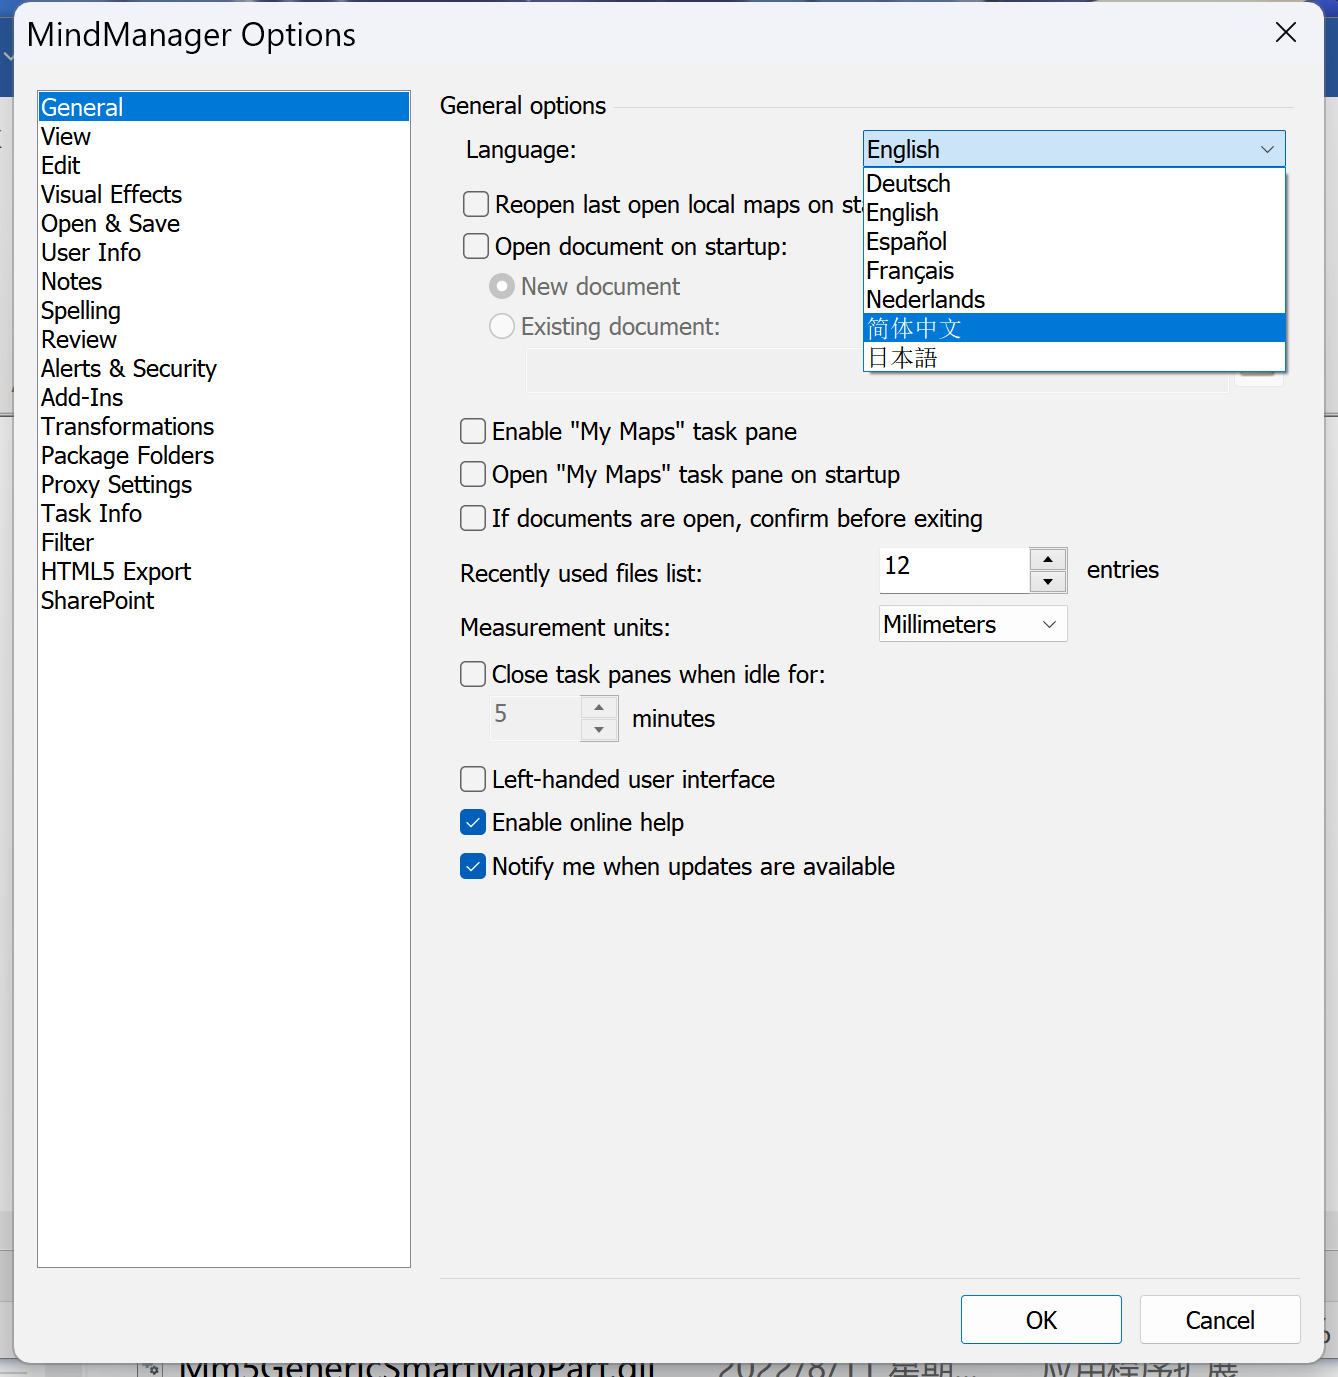Choose 简体中文 from language list
This screenshot has height=1377, width=1338.
tap(1074, 328)
